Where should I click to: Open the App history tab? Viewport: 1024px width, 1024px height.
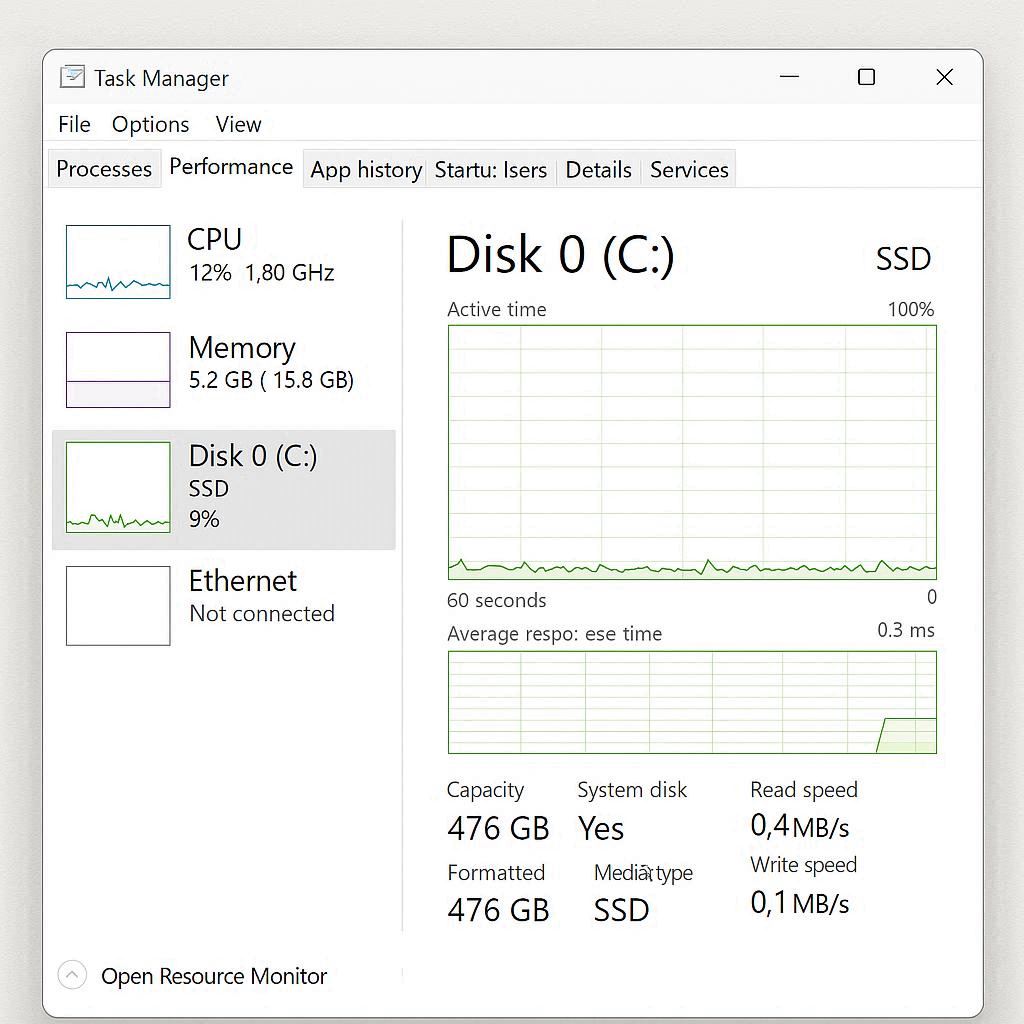[x=365, y=170]
